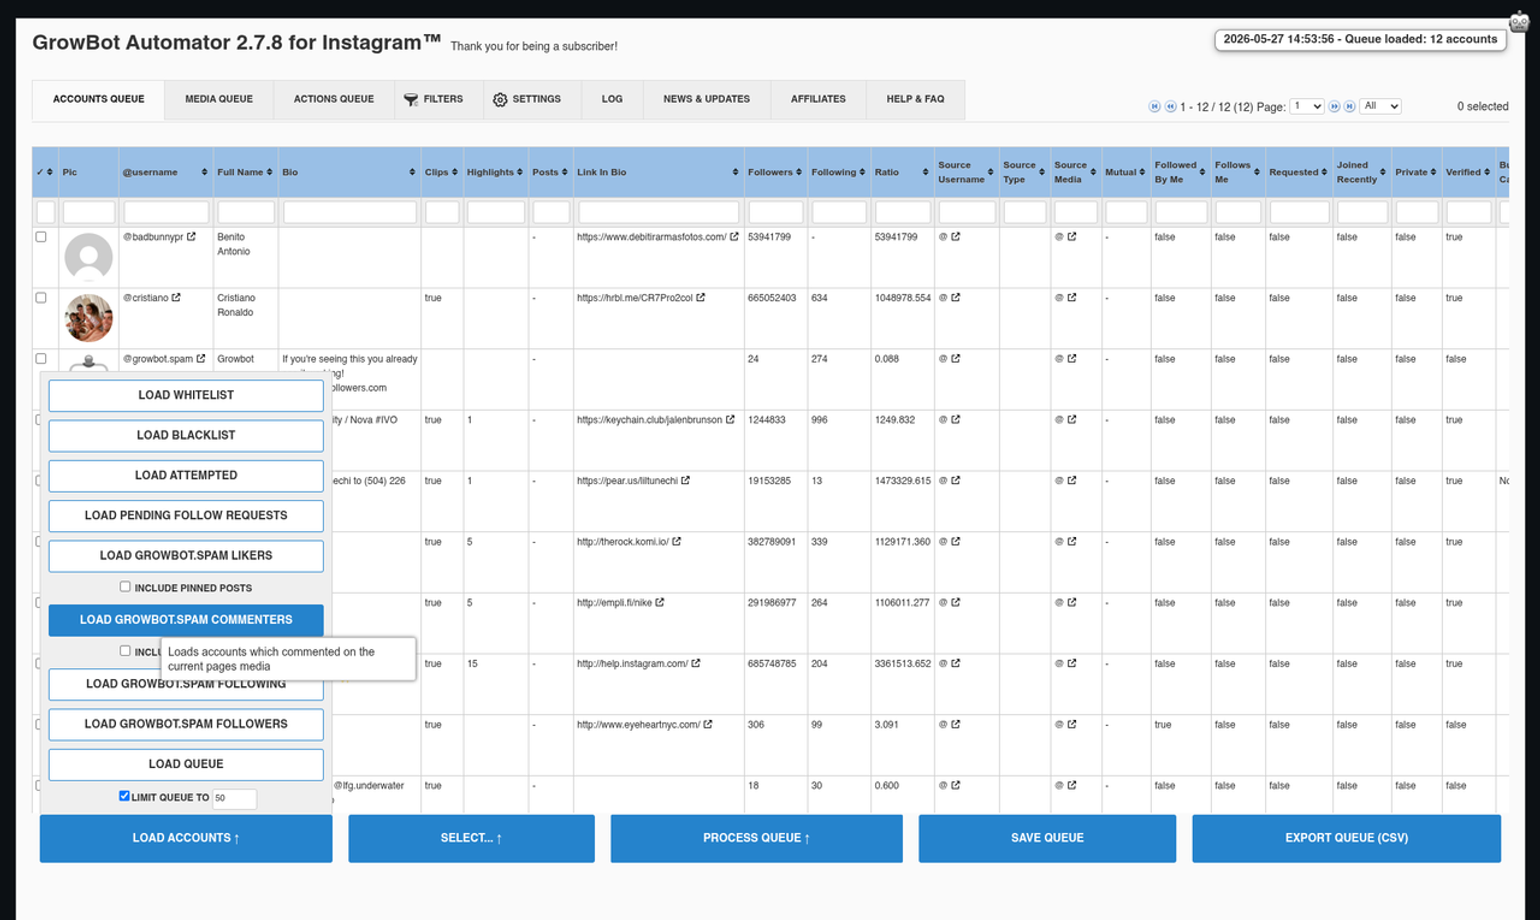Open Source Username link icon in growbot.spam row
Screen dimensions: 1540x920
click(956, 359)
